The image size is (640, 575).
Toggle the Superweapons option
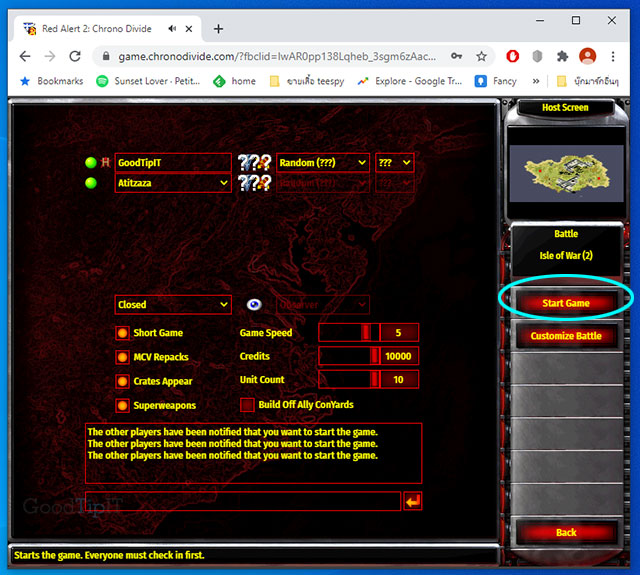122,405
